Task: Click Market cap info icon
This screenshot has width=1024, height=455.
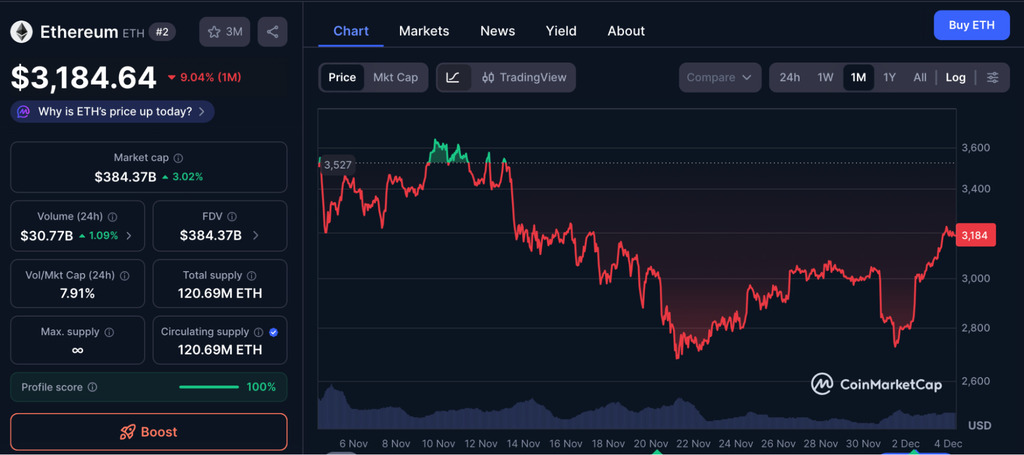Action: click(178, 158)
